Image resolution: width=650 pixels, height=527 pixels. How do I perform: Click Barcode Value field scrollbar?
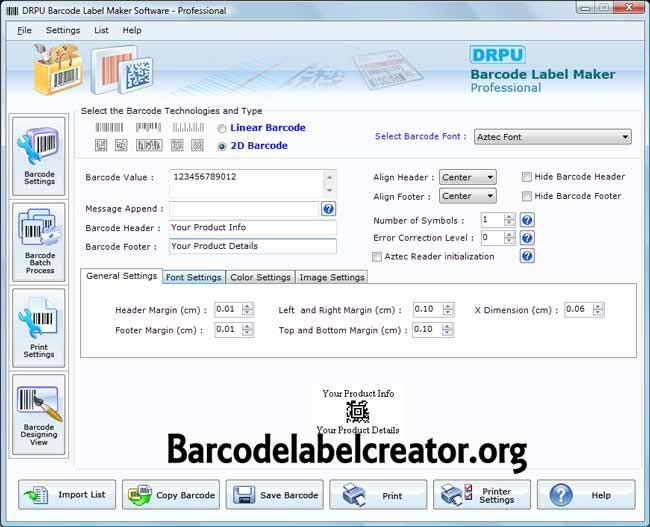[330, 183]
